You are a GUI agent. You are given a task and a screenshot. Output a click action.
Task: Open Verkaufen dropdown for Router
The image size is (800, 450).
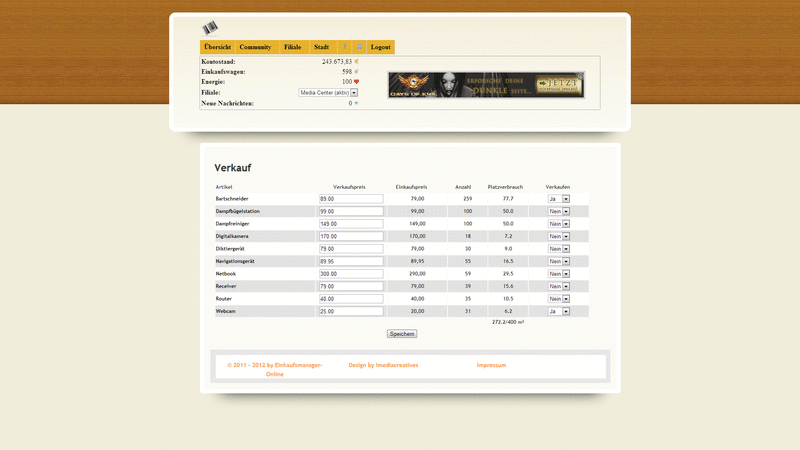(559, 299)
